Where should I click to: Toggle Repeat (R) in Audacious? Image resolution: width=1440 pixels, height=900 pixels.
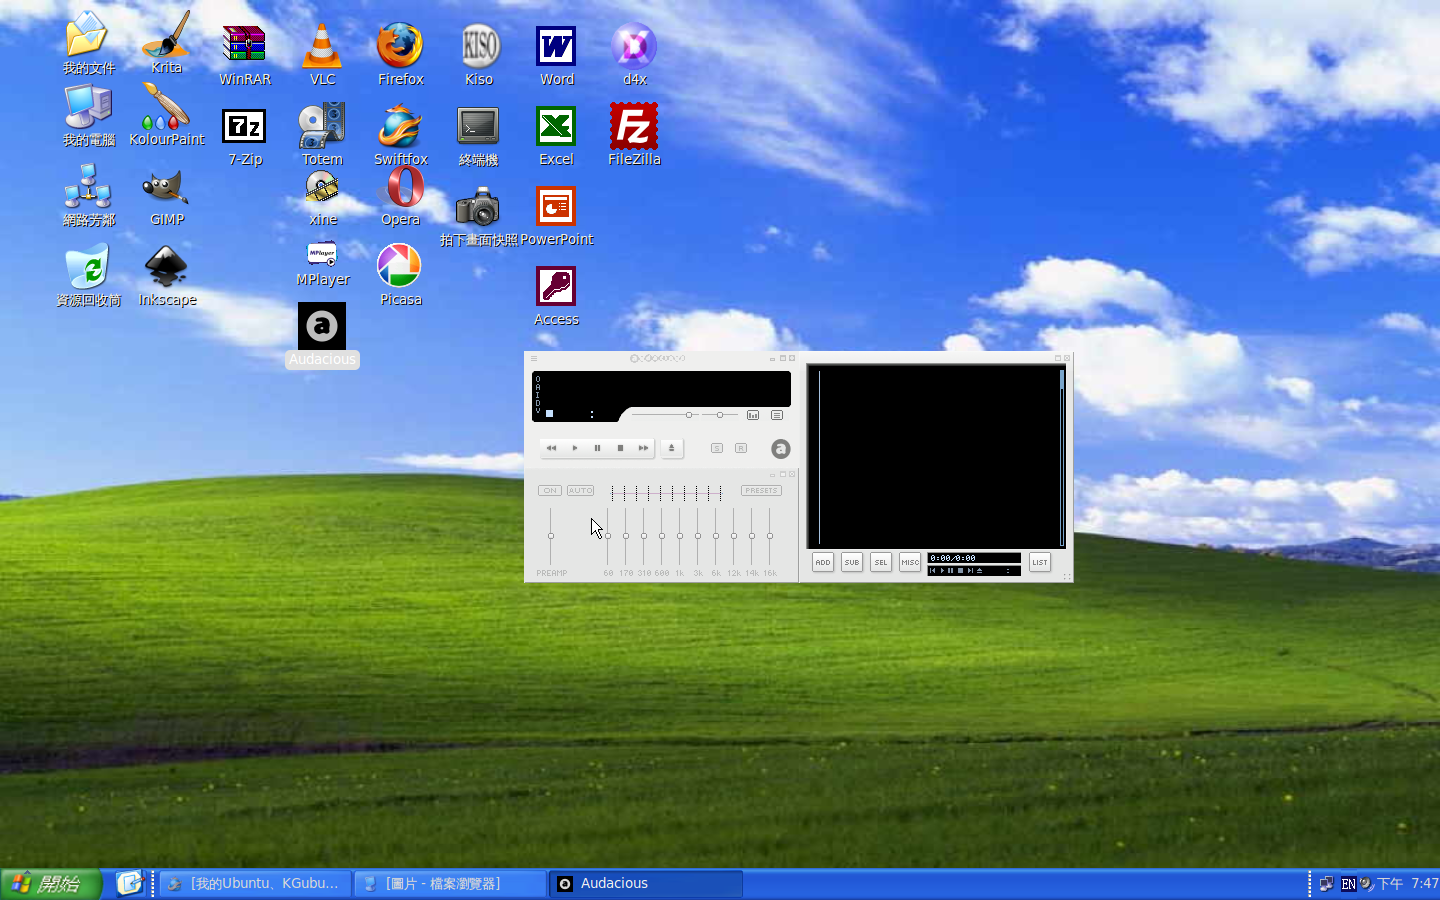(741, 448)
